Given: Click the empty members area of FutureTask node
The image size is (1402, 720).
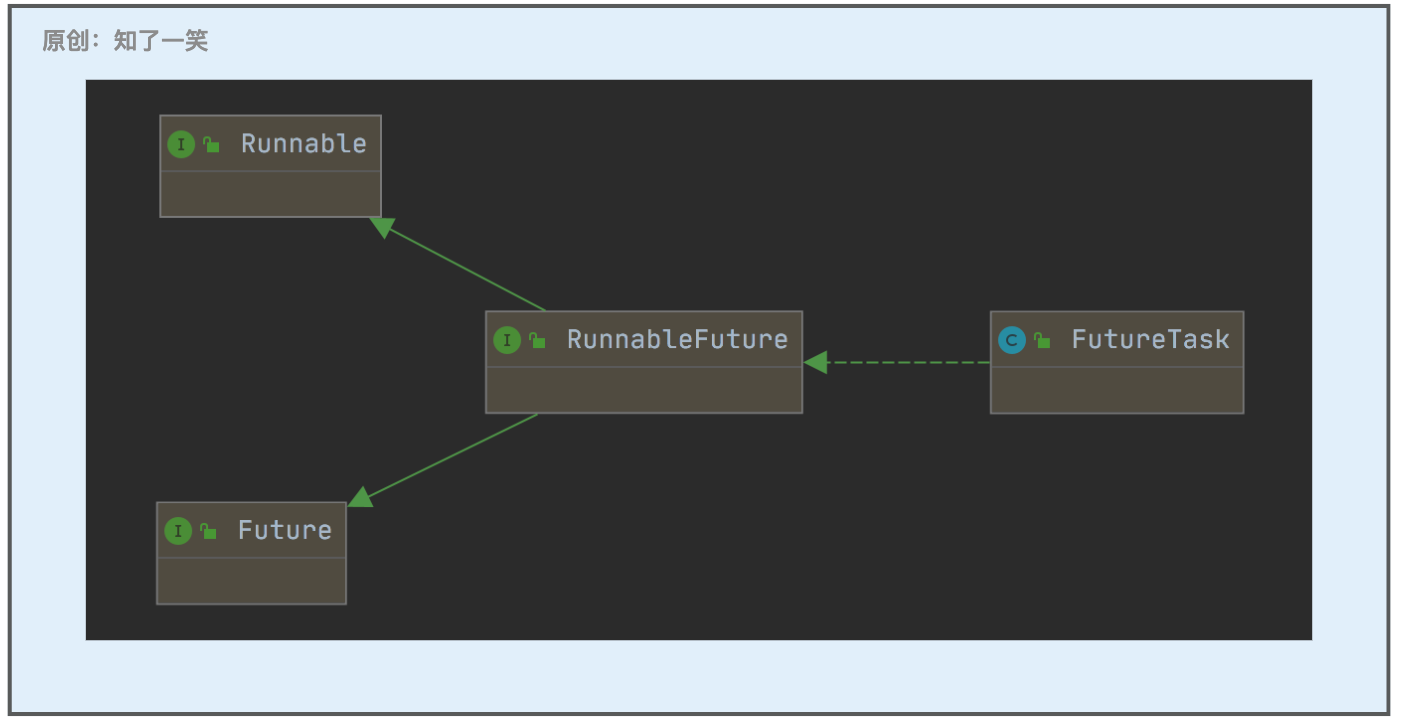Looking at the screenshot, I should pyautogui.click(x=1117, y=390).
